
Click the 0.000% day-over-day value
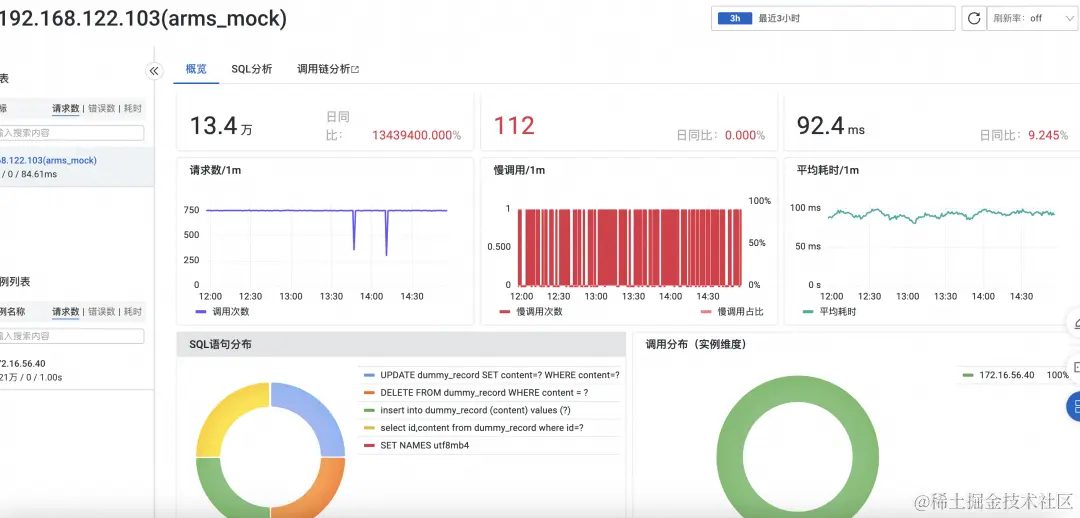point(745,136)
